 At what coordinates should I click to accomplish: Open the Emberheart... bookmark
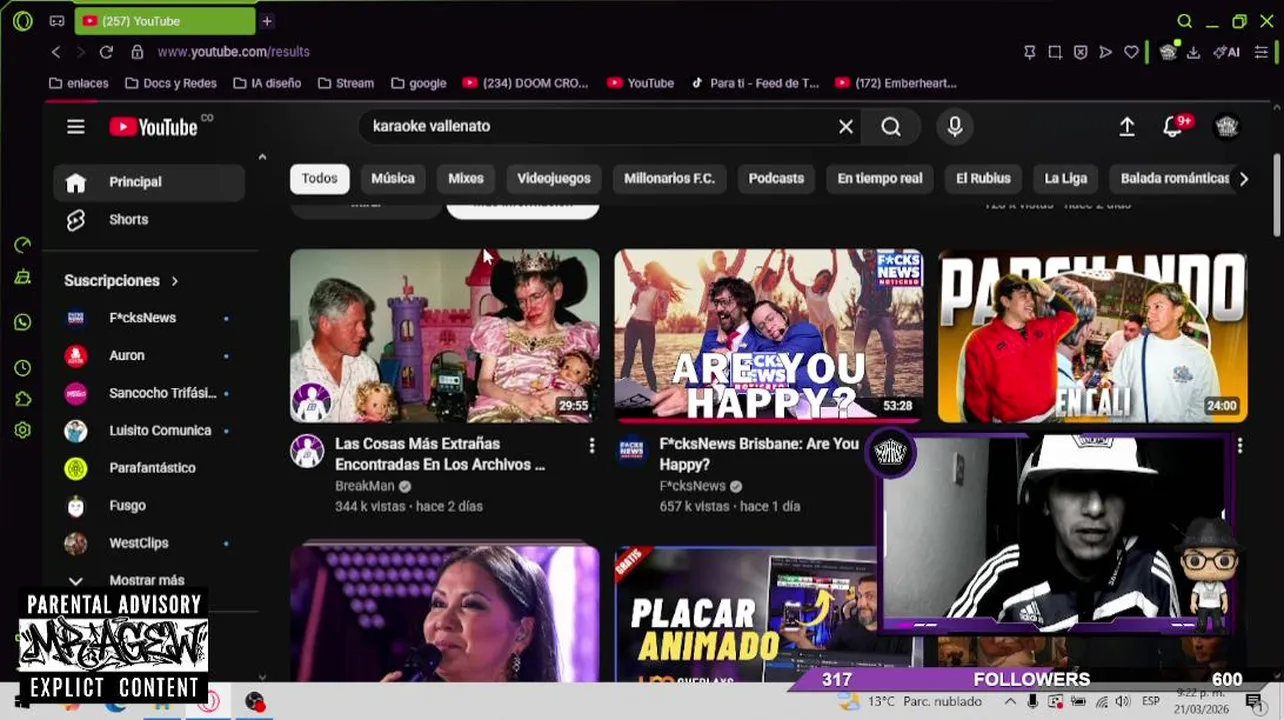[x=895, y=83]
